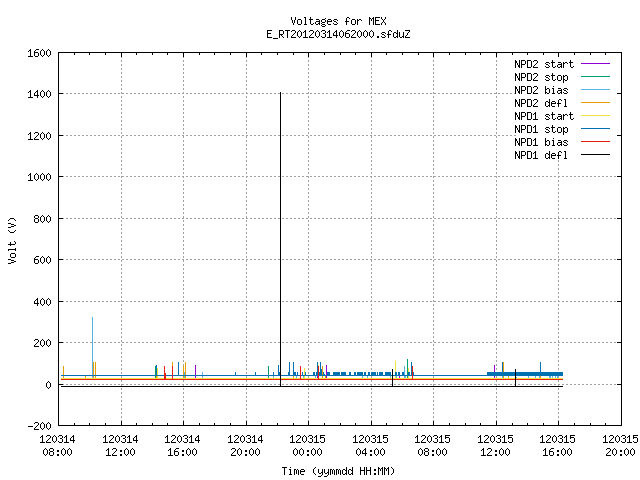640x480 pixels.
Task: Click the '120315 08:00' x-axis label
Action: [x=432, y=446]
